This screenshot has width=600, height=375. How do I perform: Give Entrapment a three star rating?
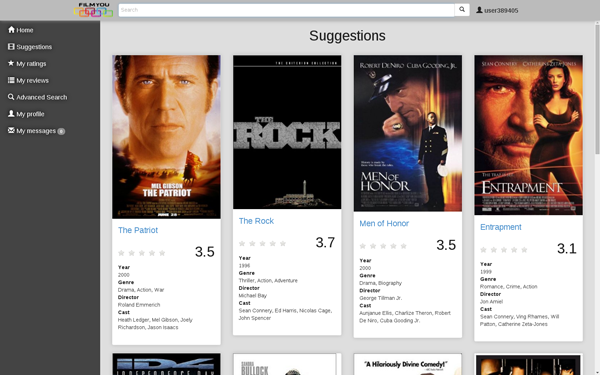coord(504,250)
